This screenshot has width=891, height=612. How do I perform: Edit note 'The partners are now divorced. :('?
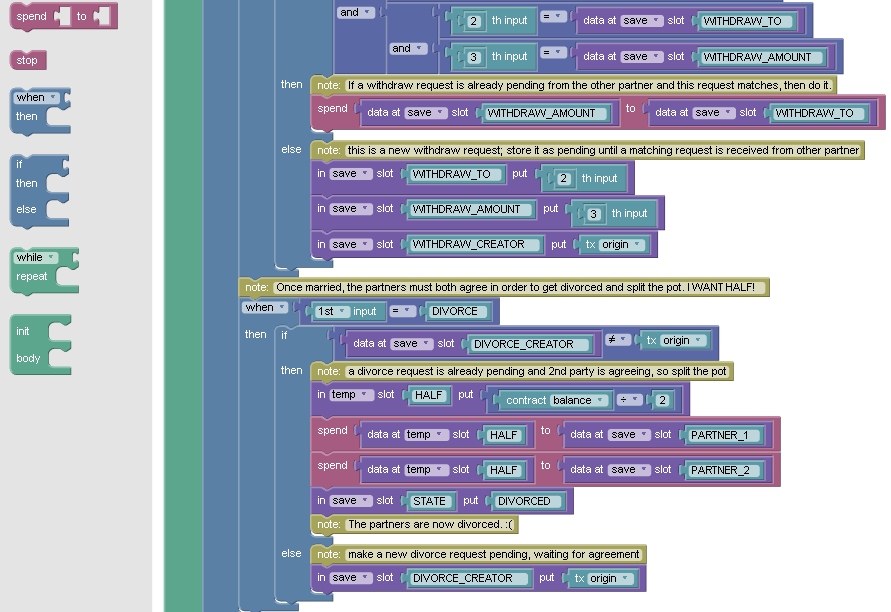[430, 524]
